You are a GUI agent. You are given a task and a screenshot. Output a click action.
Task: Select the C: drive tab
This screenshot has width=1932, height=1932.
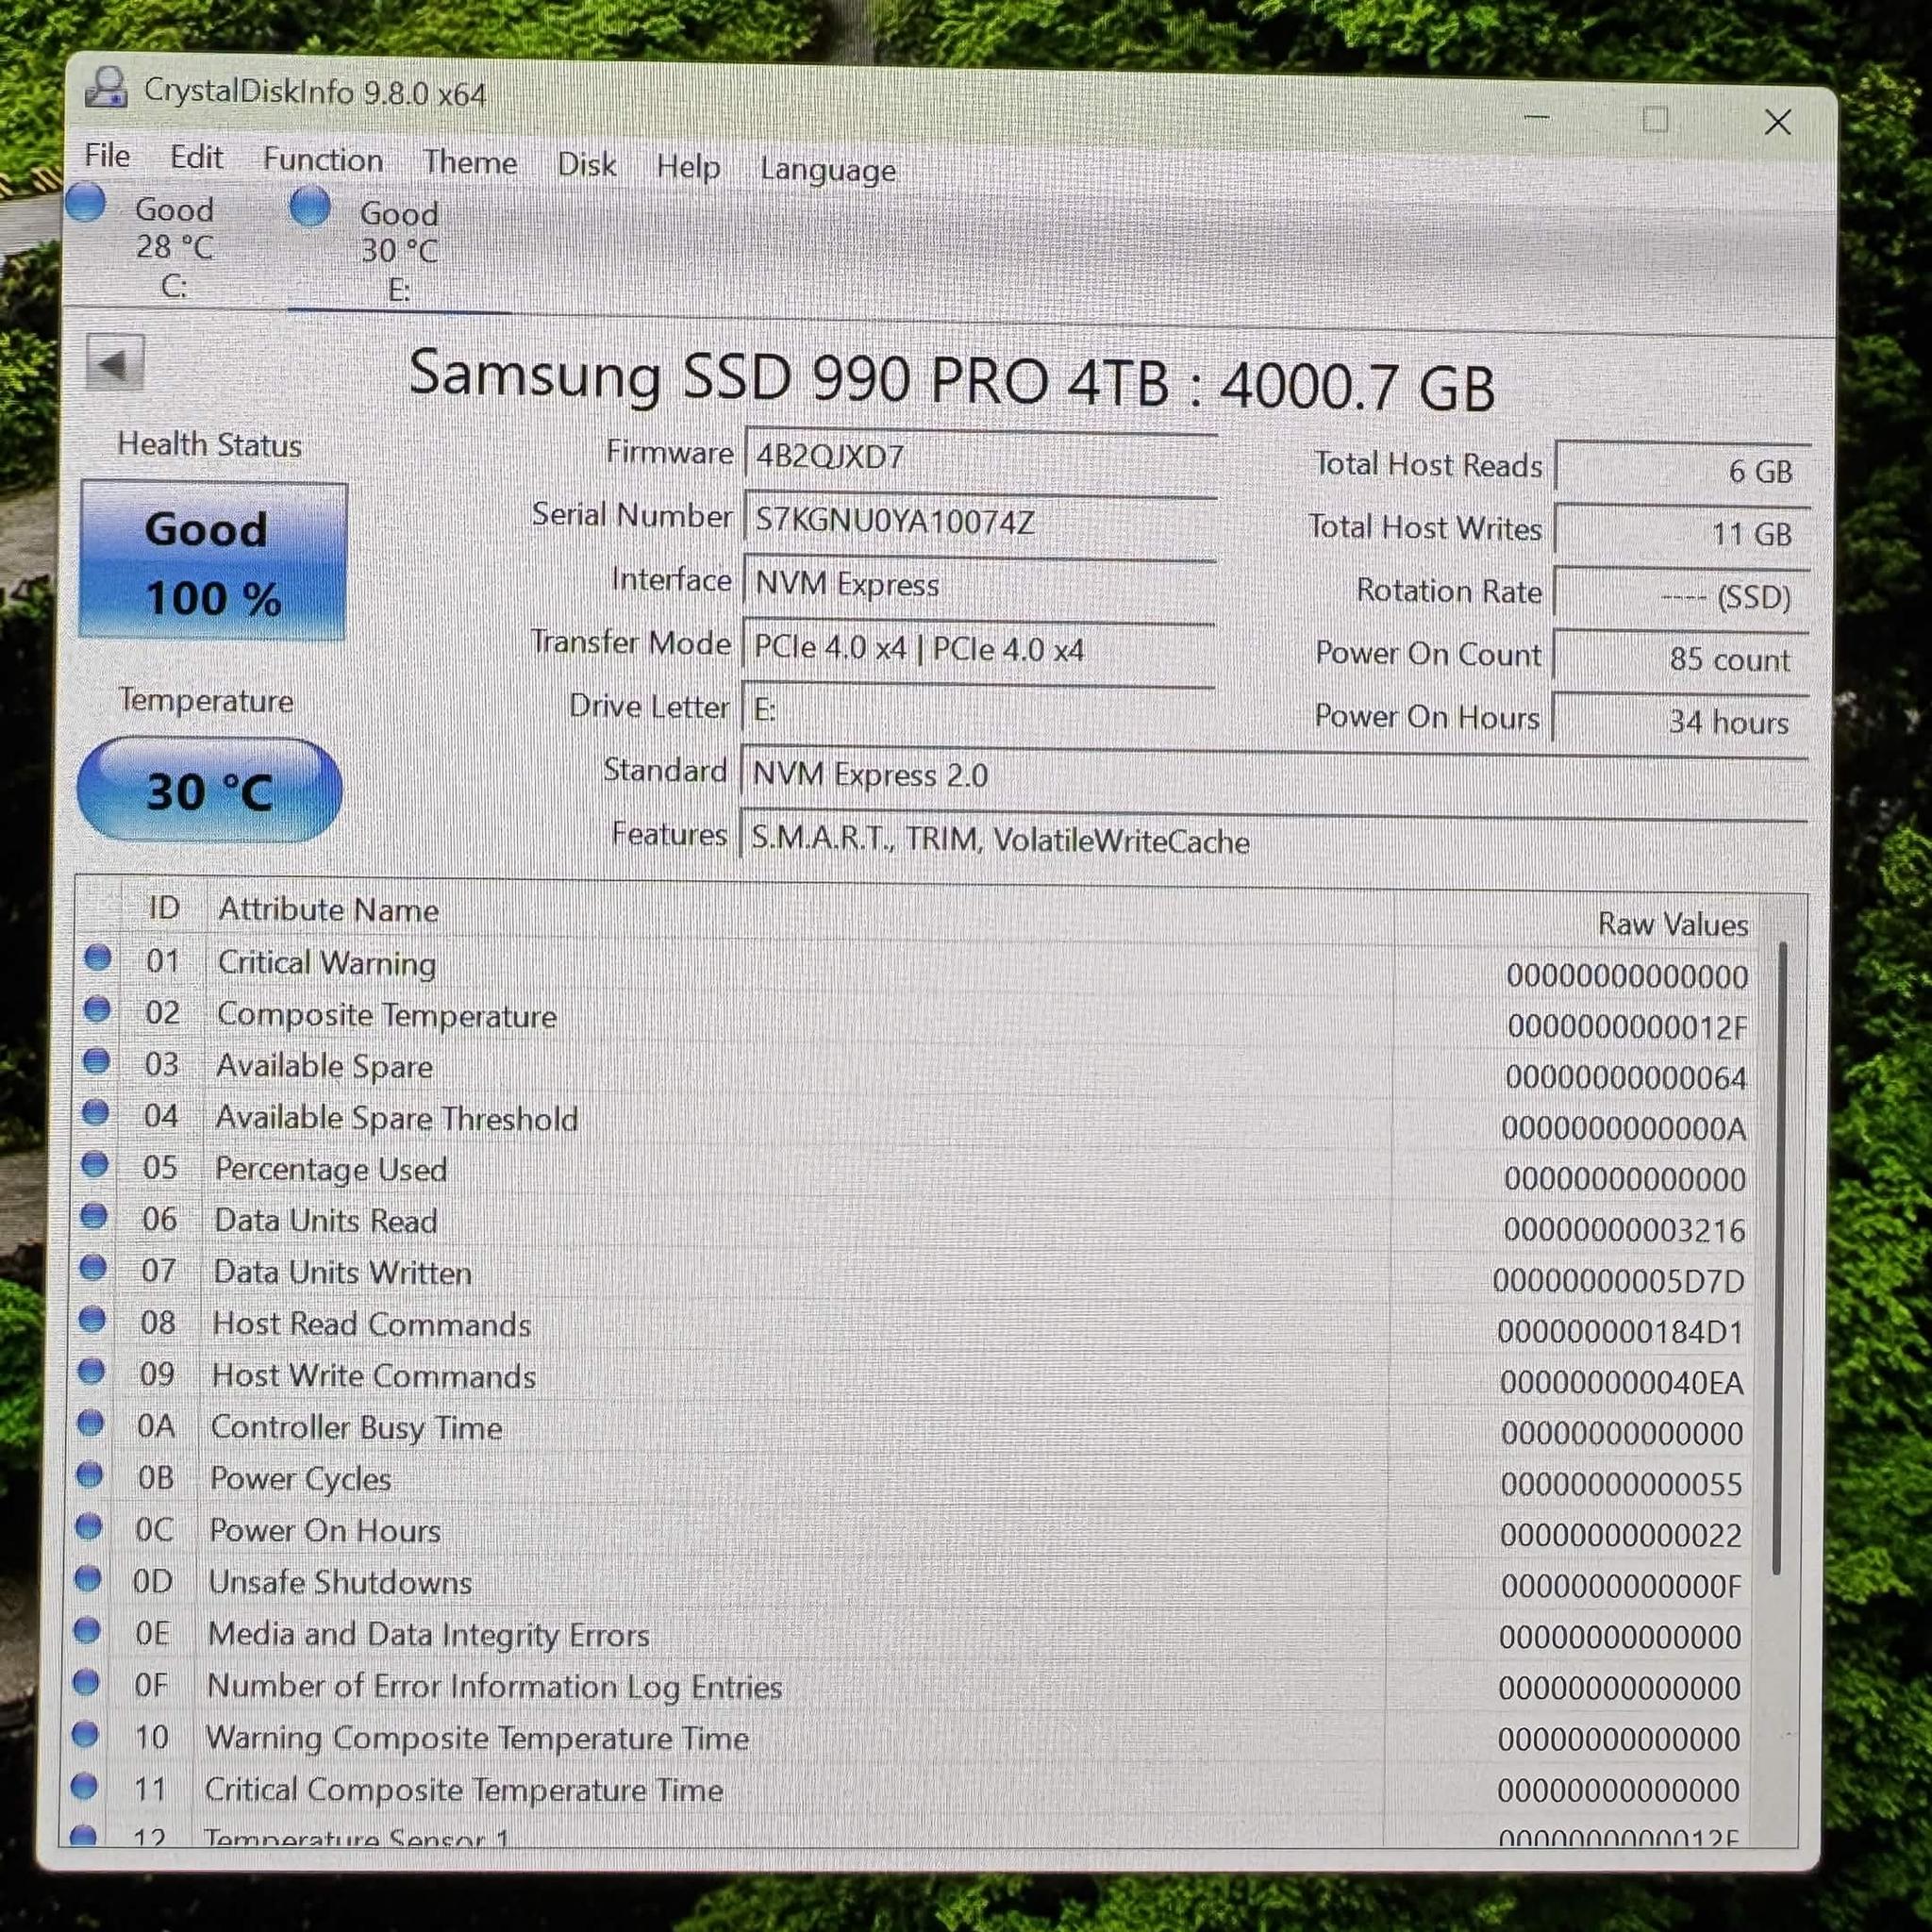click(174, 246)
